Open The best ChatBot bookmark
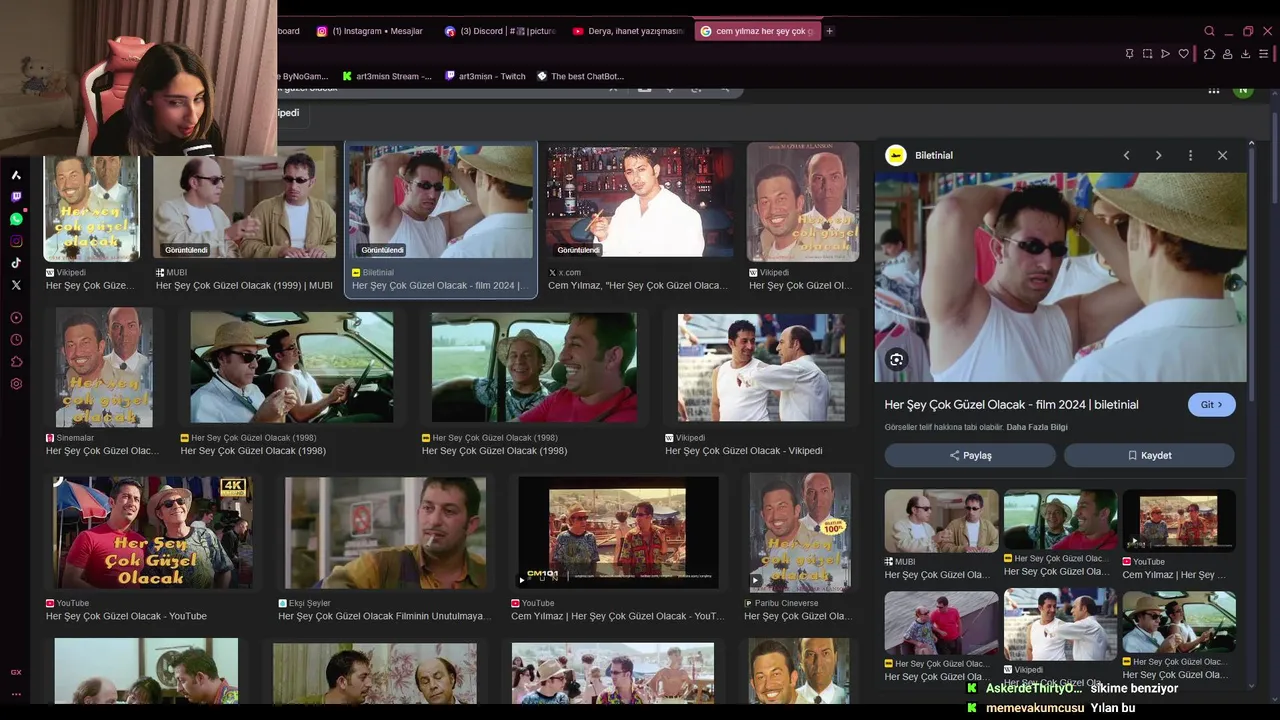1280x720 pixels. tap(580, 76)
